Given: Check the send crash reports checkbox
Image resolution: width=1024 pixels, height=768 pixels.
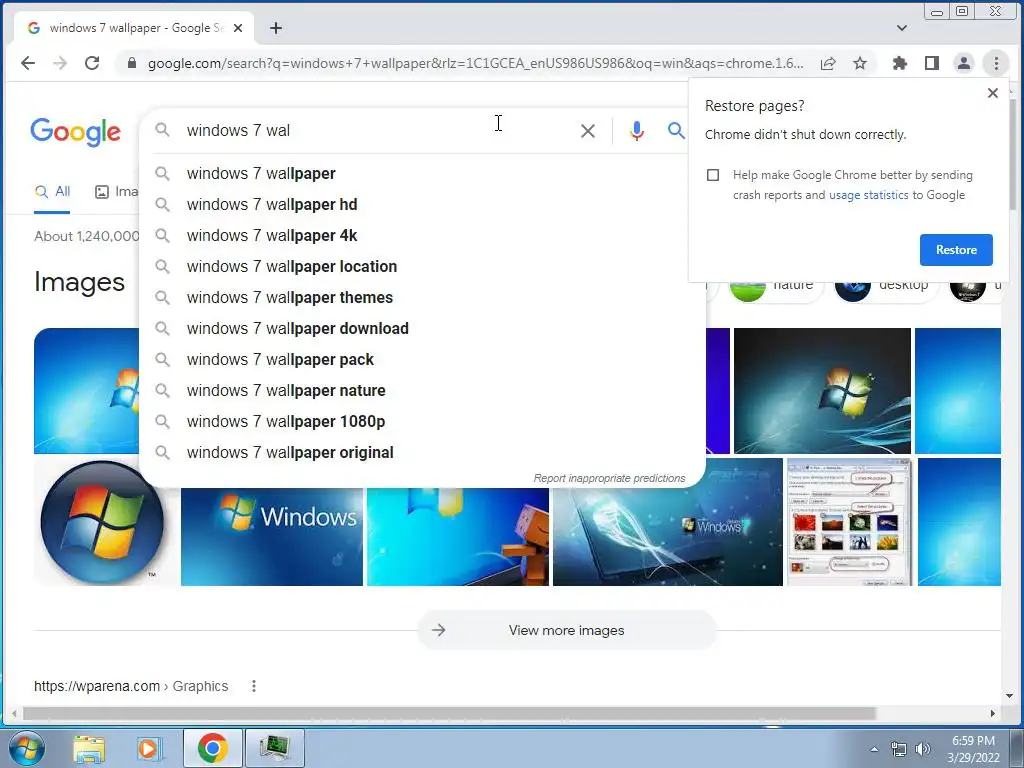Looking at the screenshot, I should pos(713,175).
